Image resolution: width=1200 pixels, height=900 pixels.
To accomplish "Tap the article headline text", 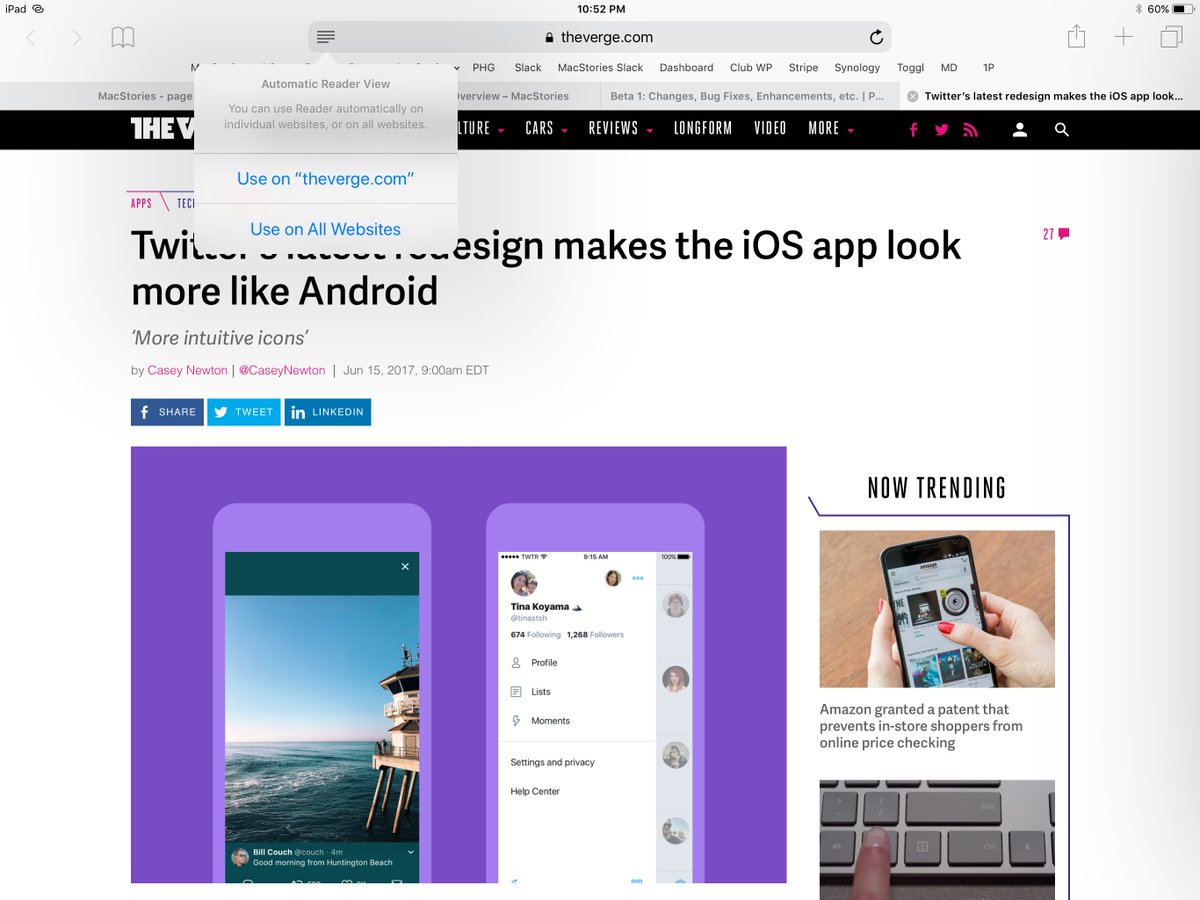I will pos(546,268).
